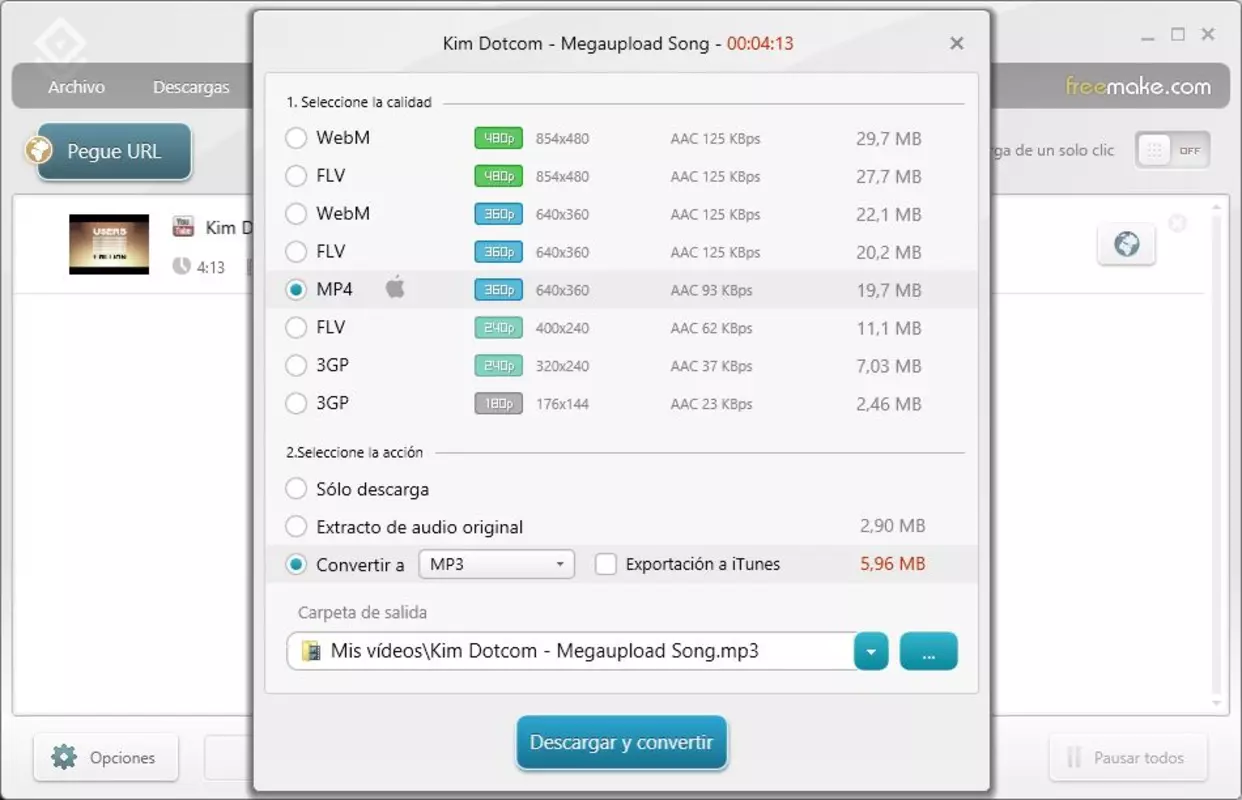
Task: Click the Carpeta de salida label
Action: (x=362, y=612)
